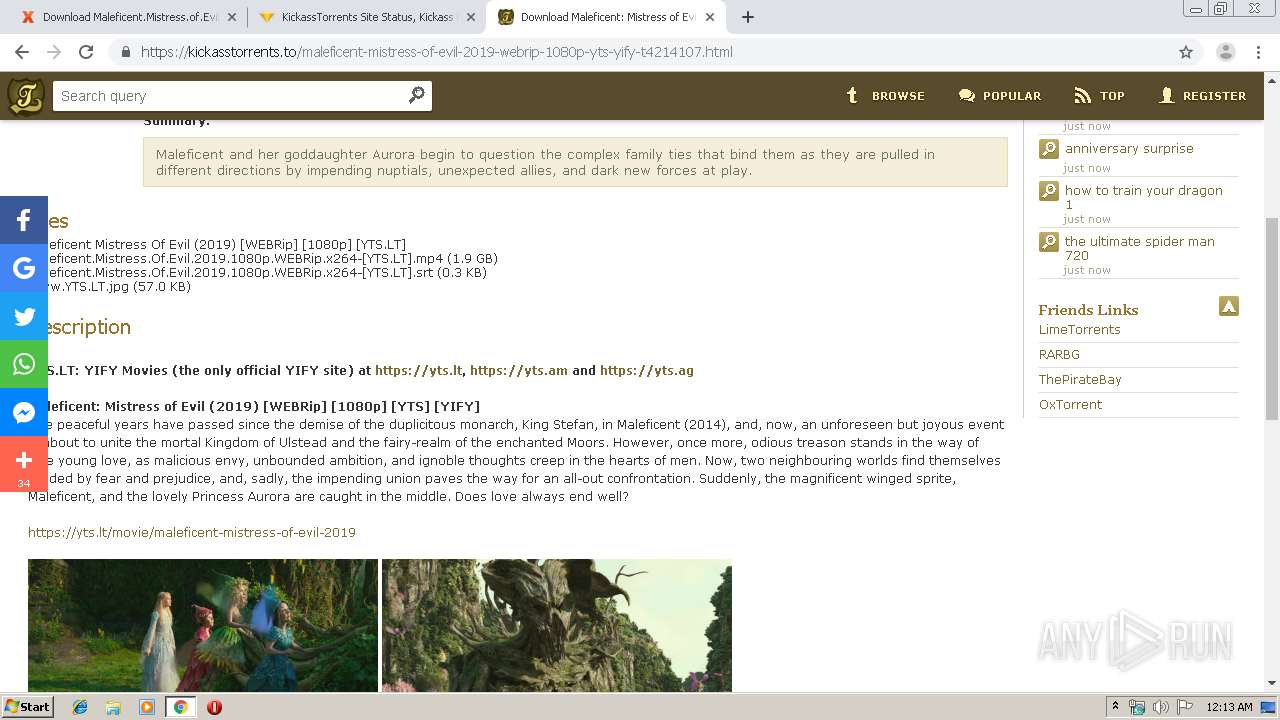Open RARBG friend link
The height and width of the screenshot is (720, 1280).
click(1059, 354)
